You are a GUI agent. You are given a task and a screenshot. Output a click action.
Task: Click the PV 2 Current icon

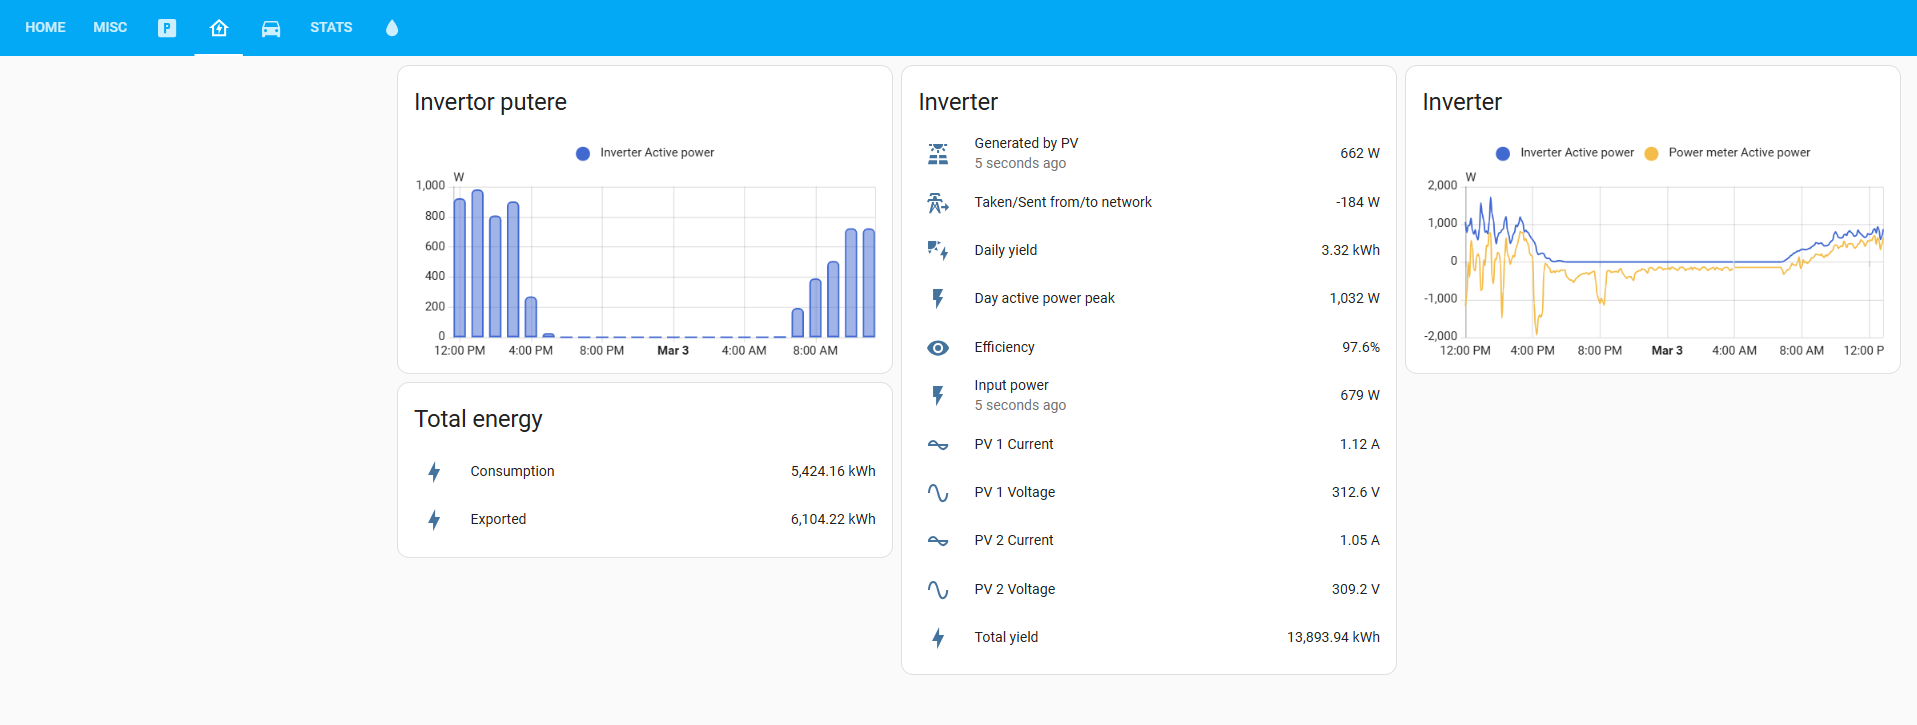[938, 541]
